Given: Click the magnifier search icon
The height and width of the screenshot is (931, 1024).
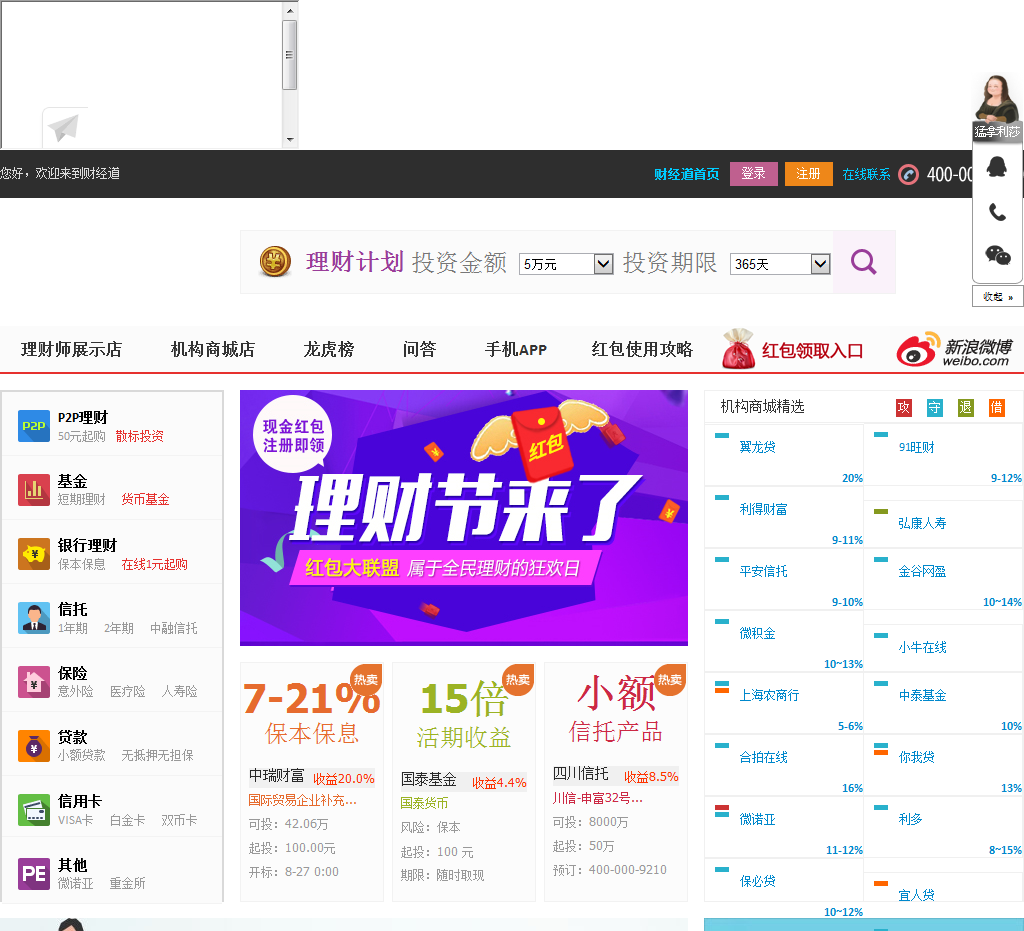Looking at the screenshot, I should [863, 262].
